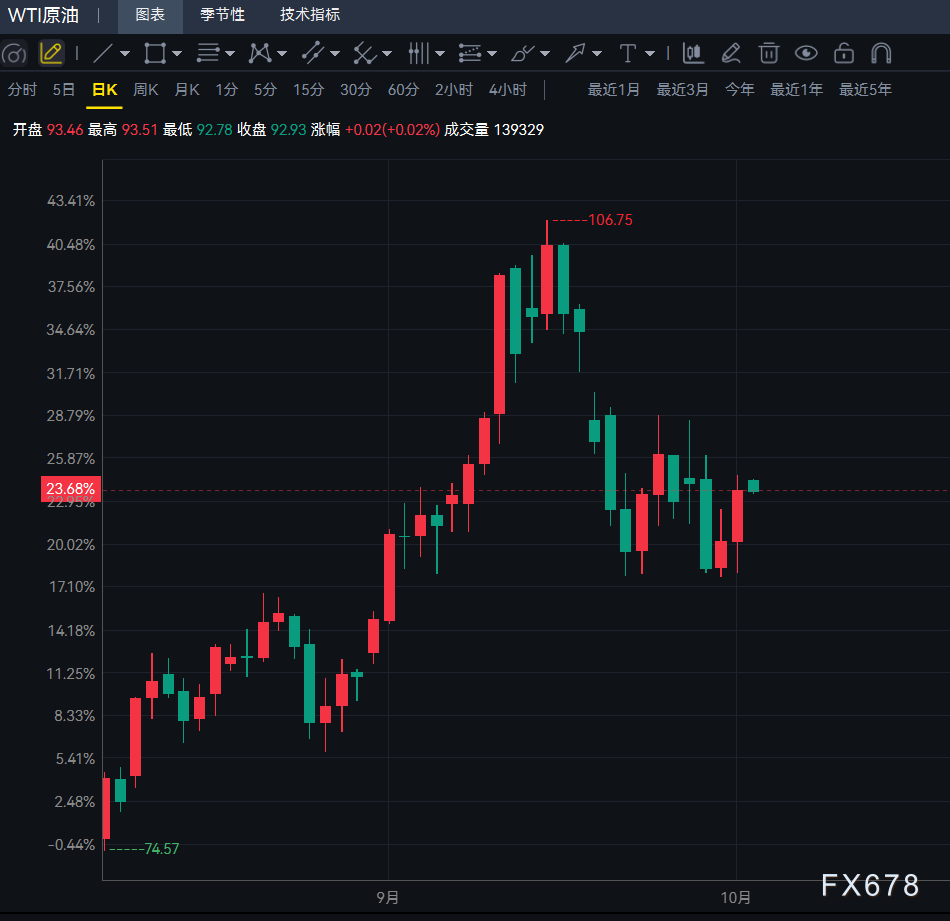950x921 pixels.
Task: Select the rectangle shape tool
Action: [154, 53]
